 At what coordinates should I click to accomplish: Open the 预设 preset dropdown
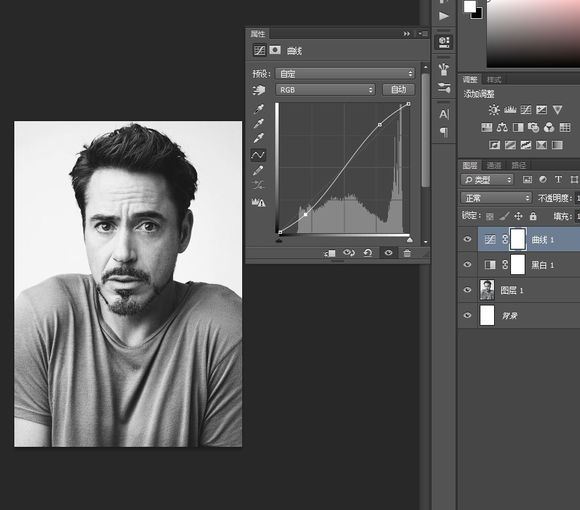345,74
